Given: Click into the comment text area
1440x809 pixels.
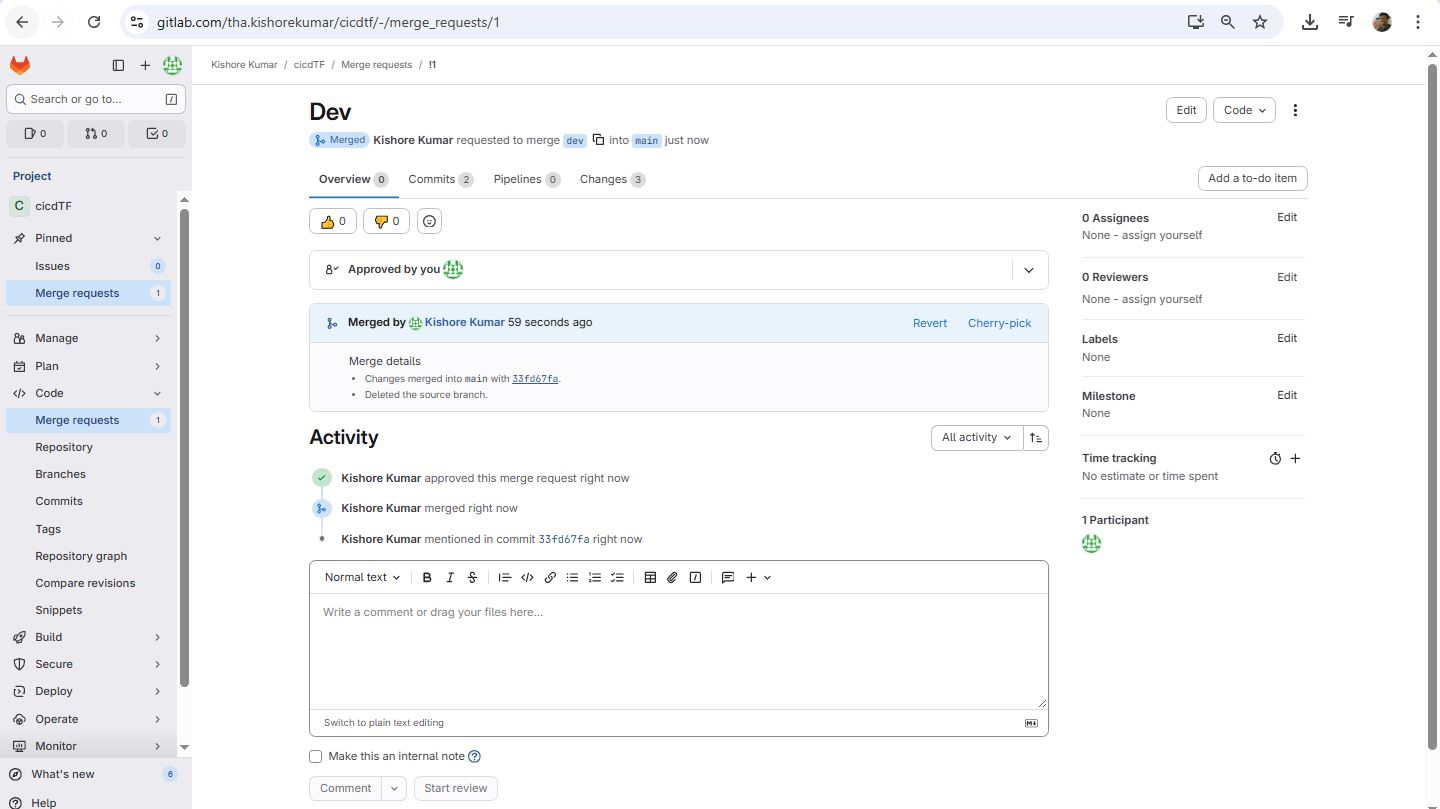Looking at the screenshot, I should 678,650.
